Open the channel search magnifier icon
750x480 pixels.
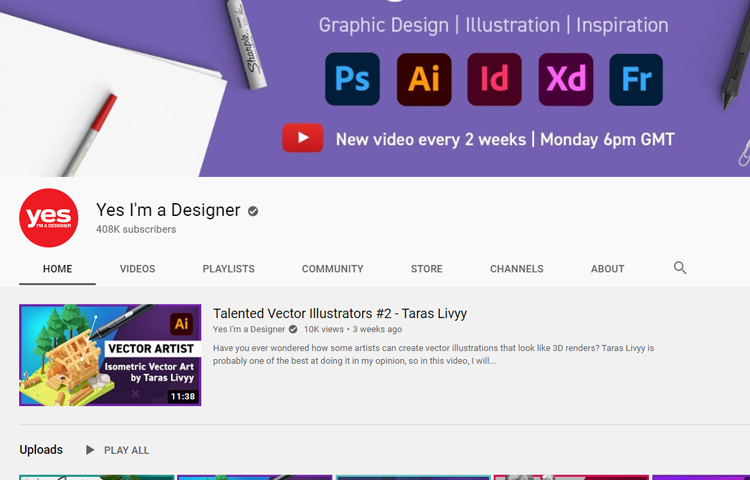[680, 268]
